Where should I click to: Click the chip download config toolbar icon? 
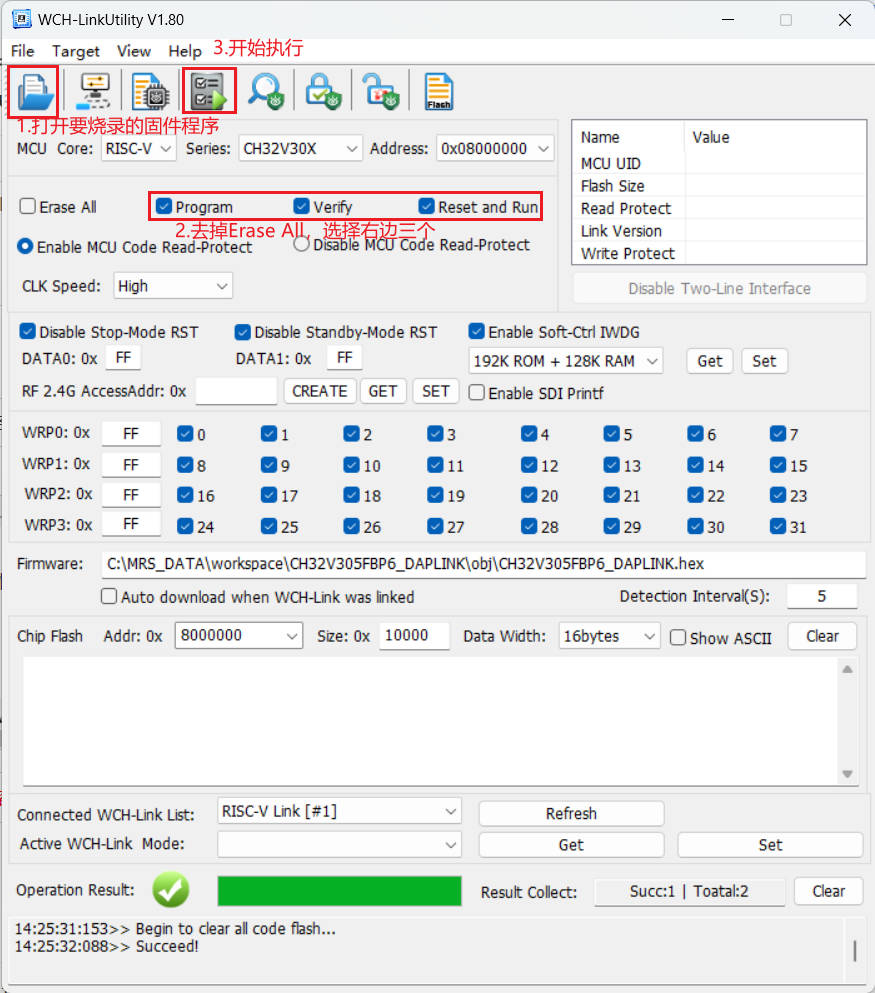pos(149,91)
